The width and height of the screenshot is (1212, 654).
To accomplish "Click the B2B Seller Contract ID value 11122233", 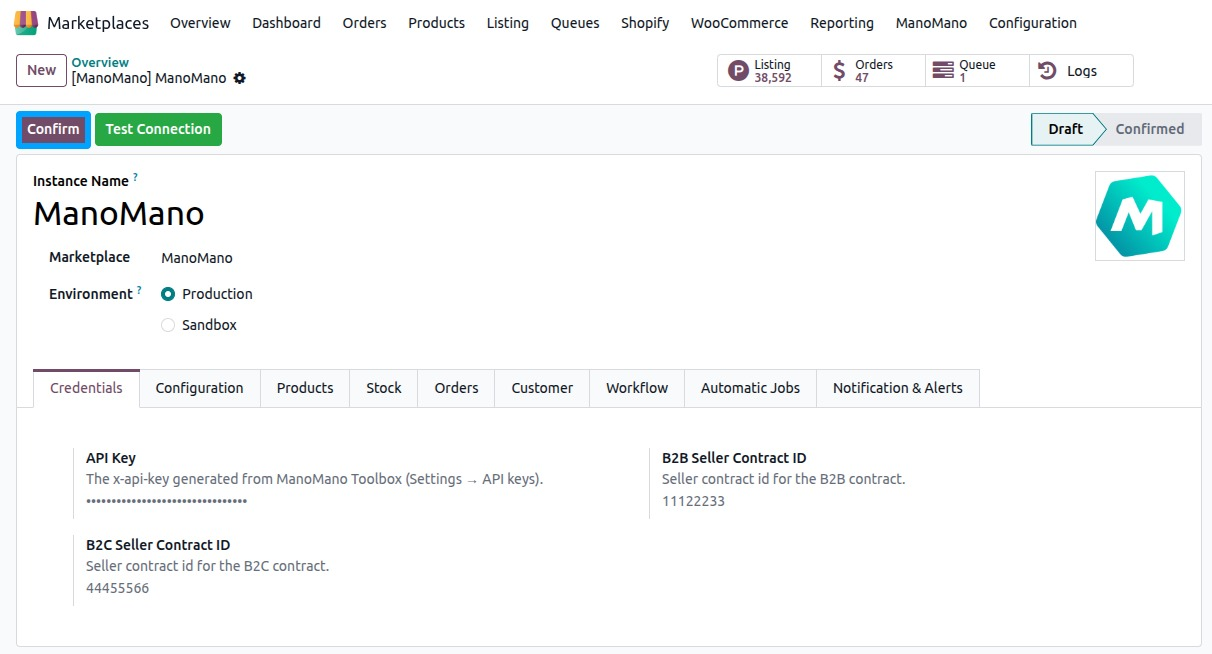I will tap(693, 501).
